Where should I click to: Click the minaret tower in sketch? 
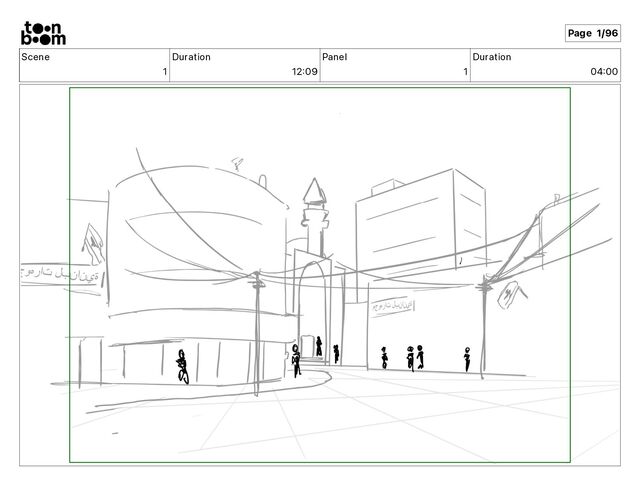(x=315, y=216)
